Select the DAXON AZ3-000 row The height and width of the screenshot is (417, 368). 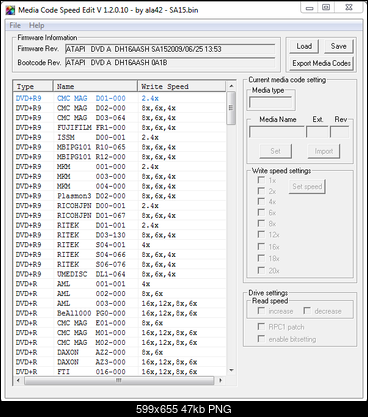pos(120,362)
